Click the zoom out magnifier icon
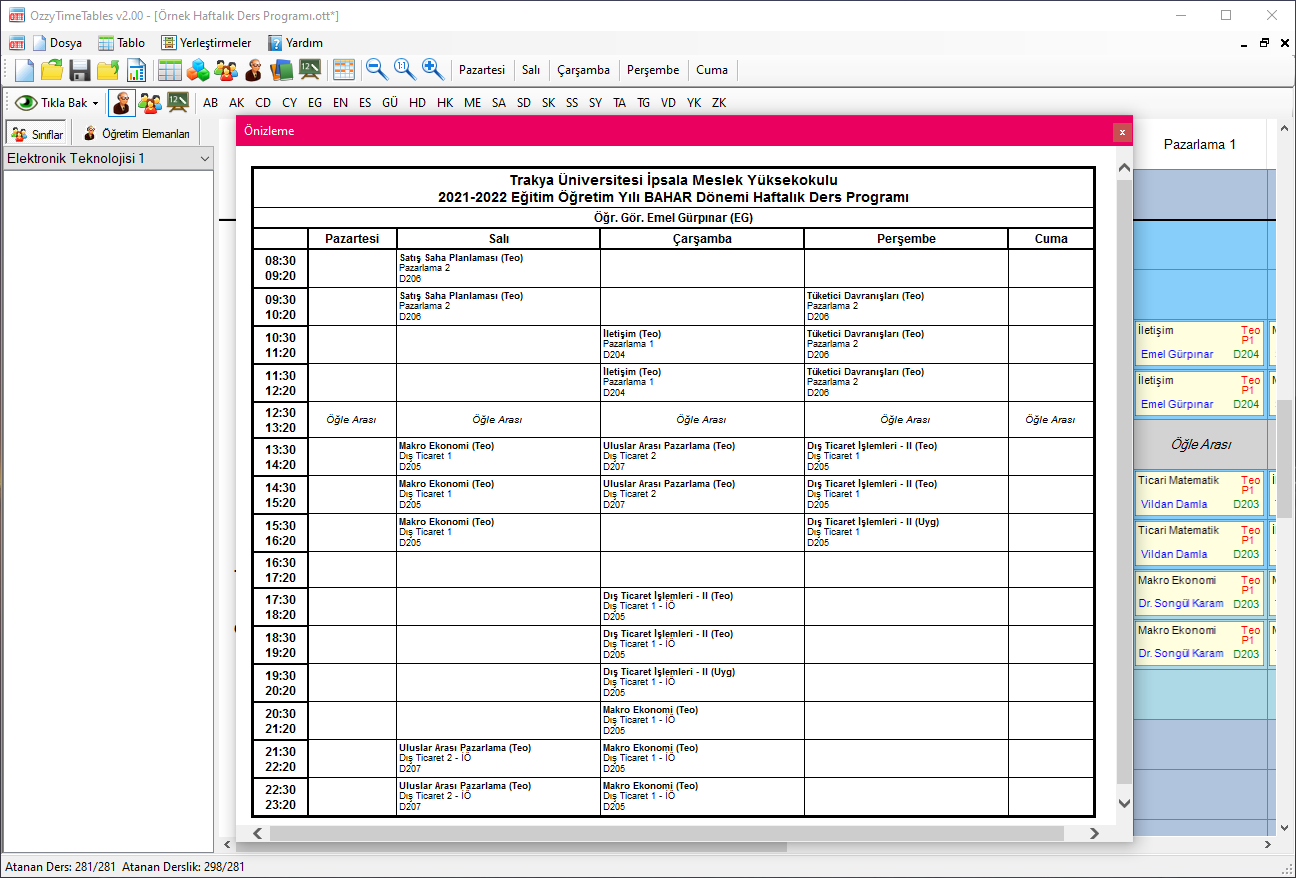Screen dimensions: 1296x878 (x=376, y=69)
